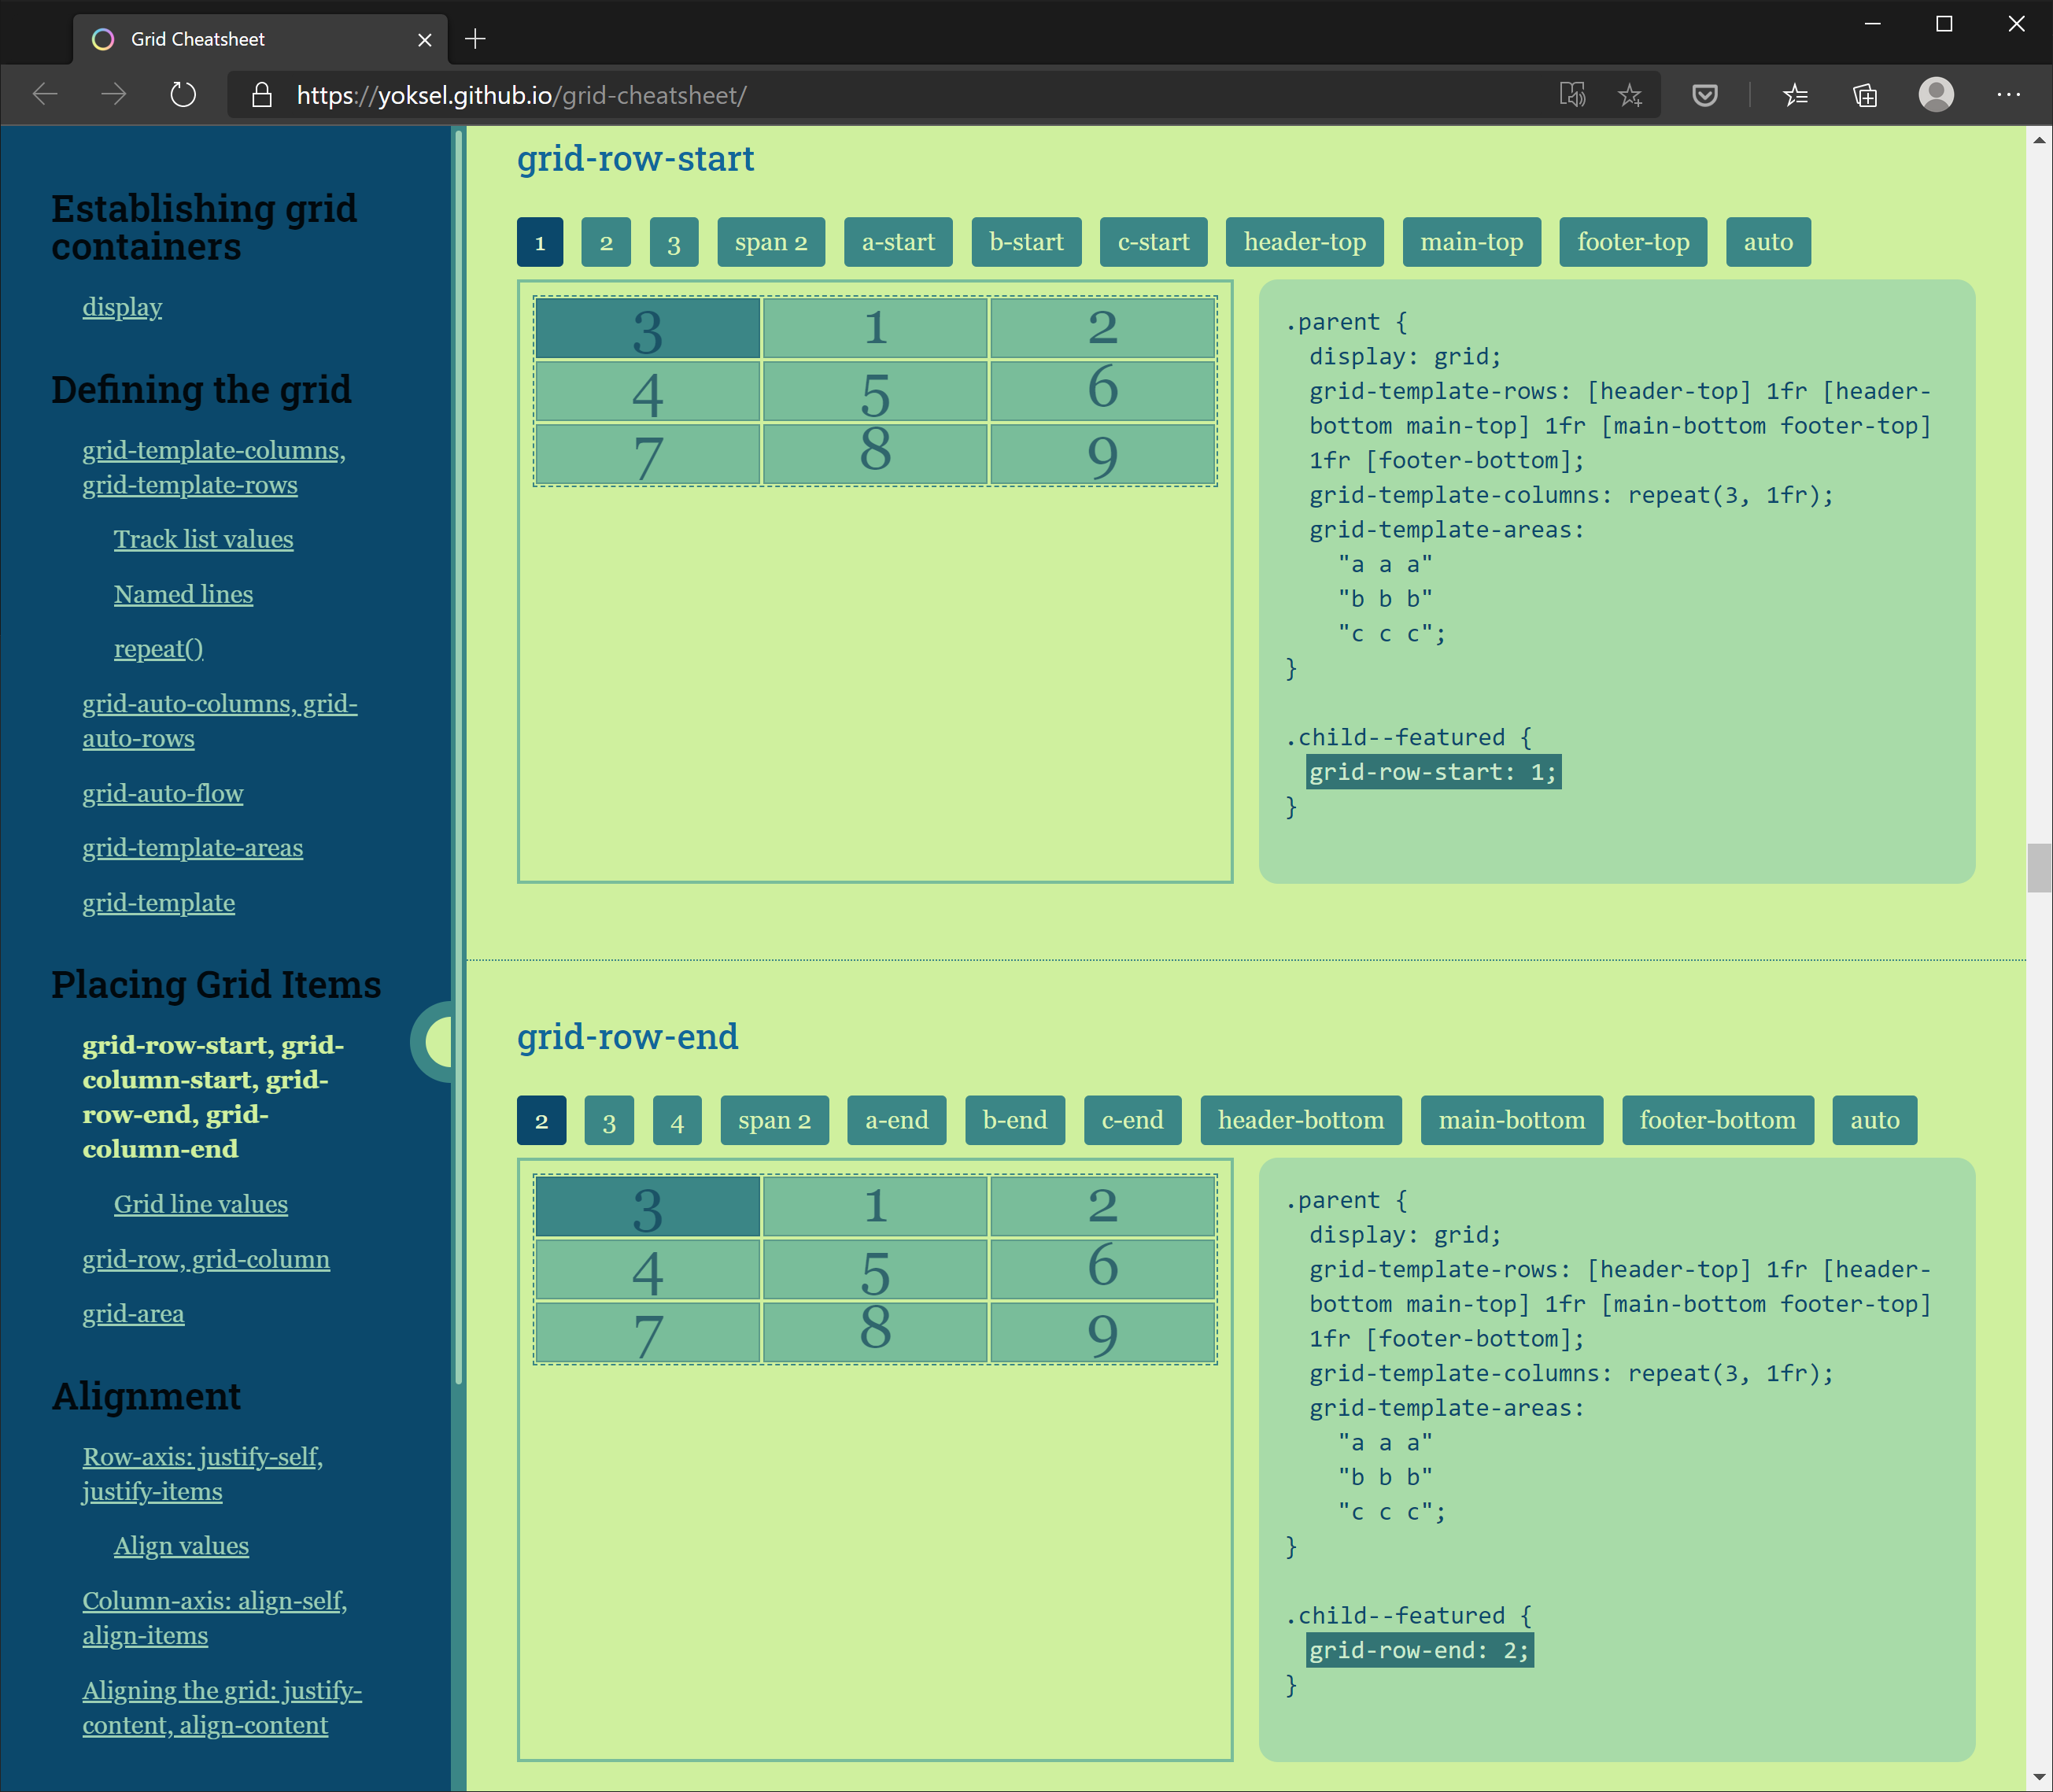This screenshot has width=2053, height=1792.
Task: Open a new browser tab
Action: click(475, 38)
